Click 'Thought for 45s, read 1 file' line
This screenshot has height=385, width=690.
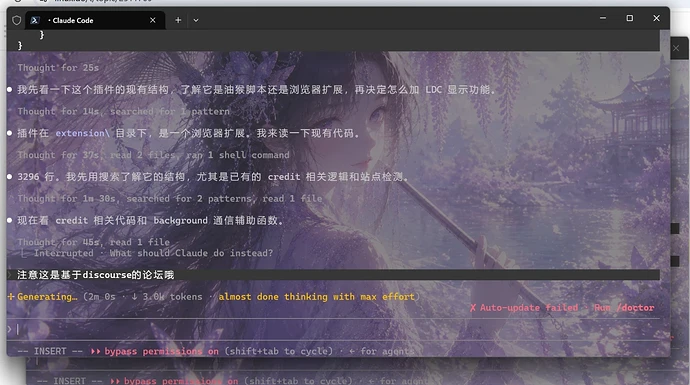point(94,242)
